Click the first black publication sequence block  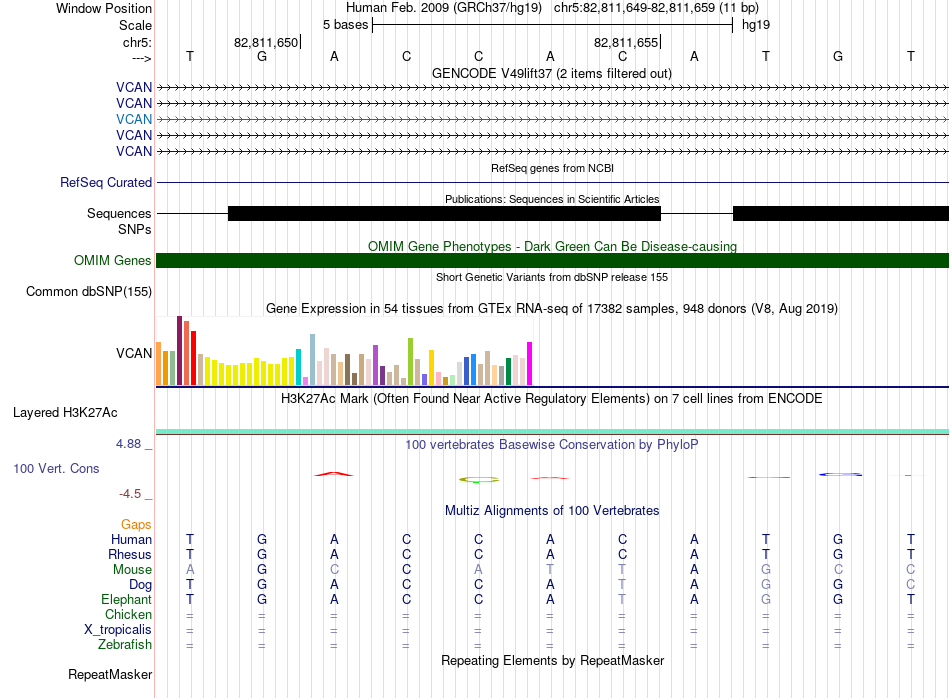[444, 213]
